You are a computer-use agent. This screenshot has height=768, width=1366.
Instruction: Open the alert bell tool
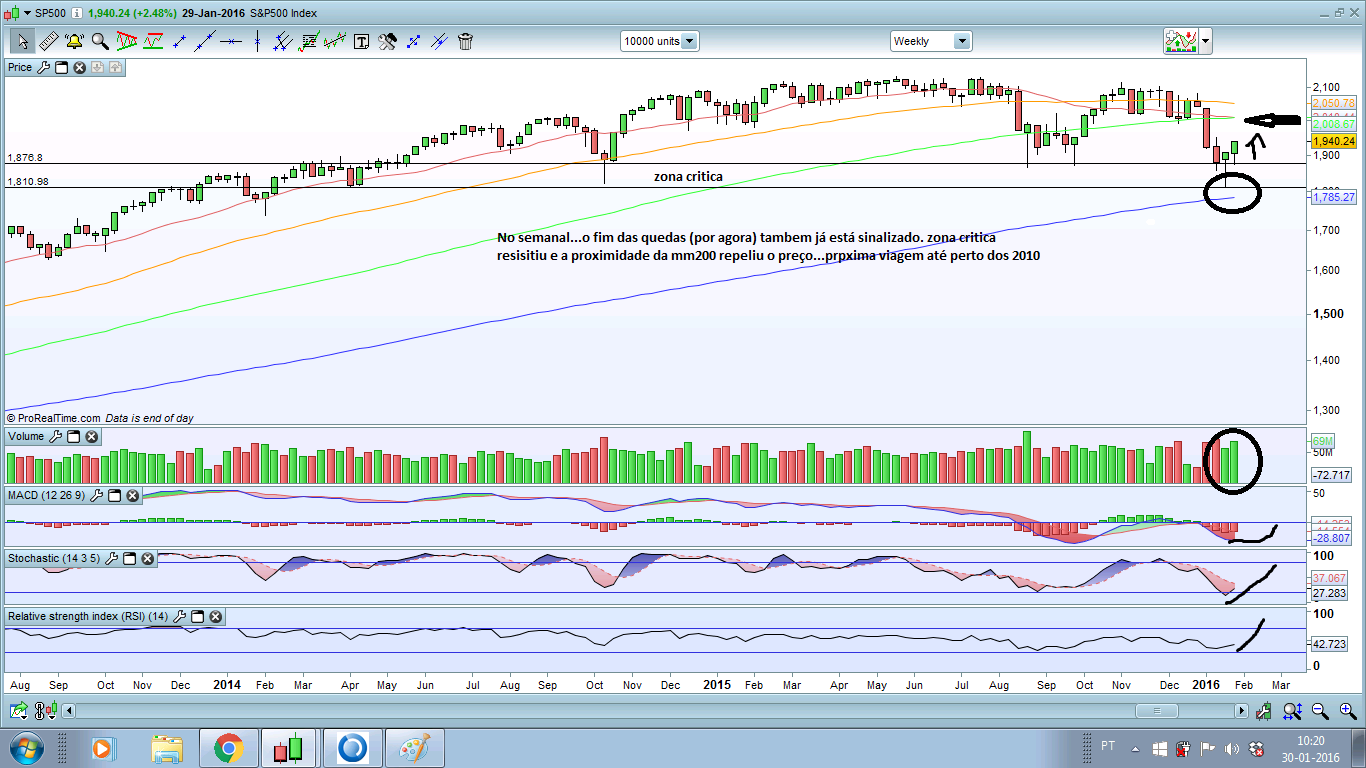[73, 41]
